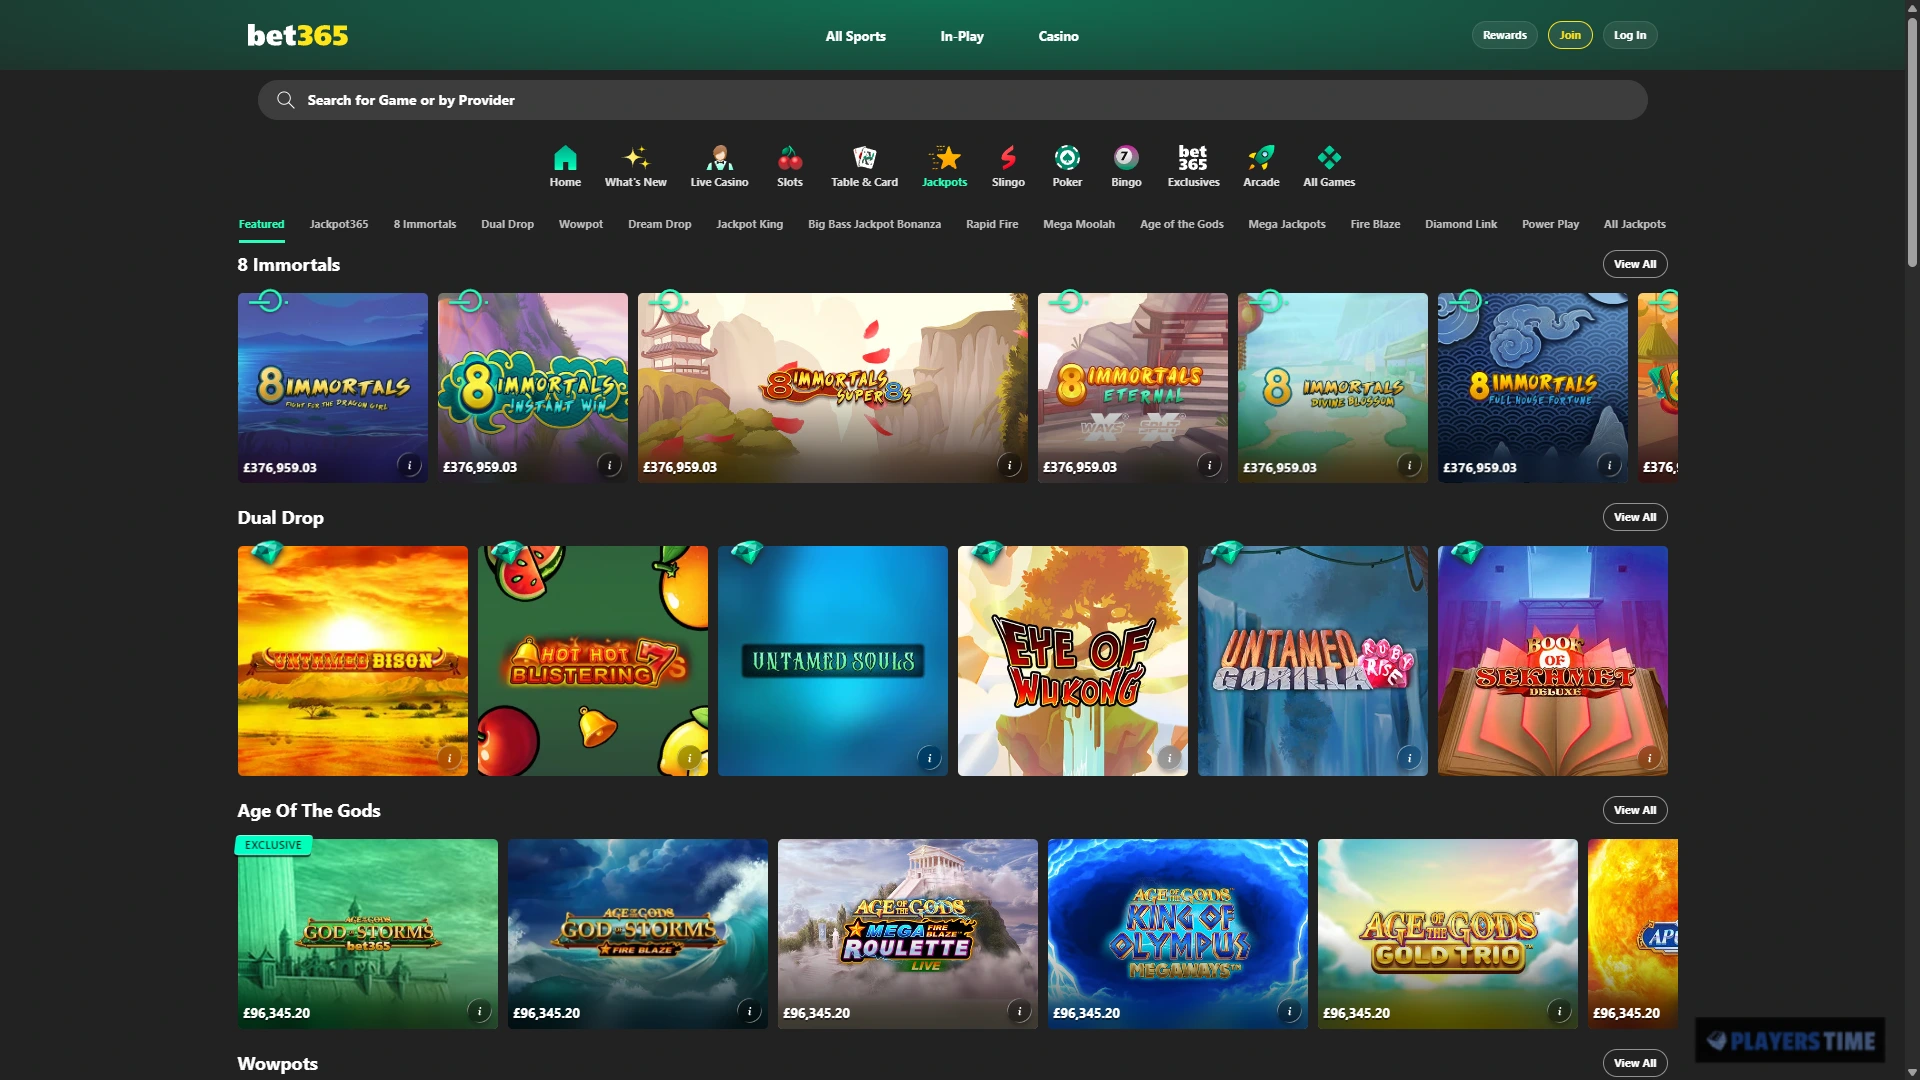Click the Join button
Viewport: 1920px width, 1080px height.
coord(1570,35)
